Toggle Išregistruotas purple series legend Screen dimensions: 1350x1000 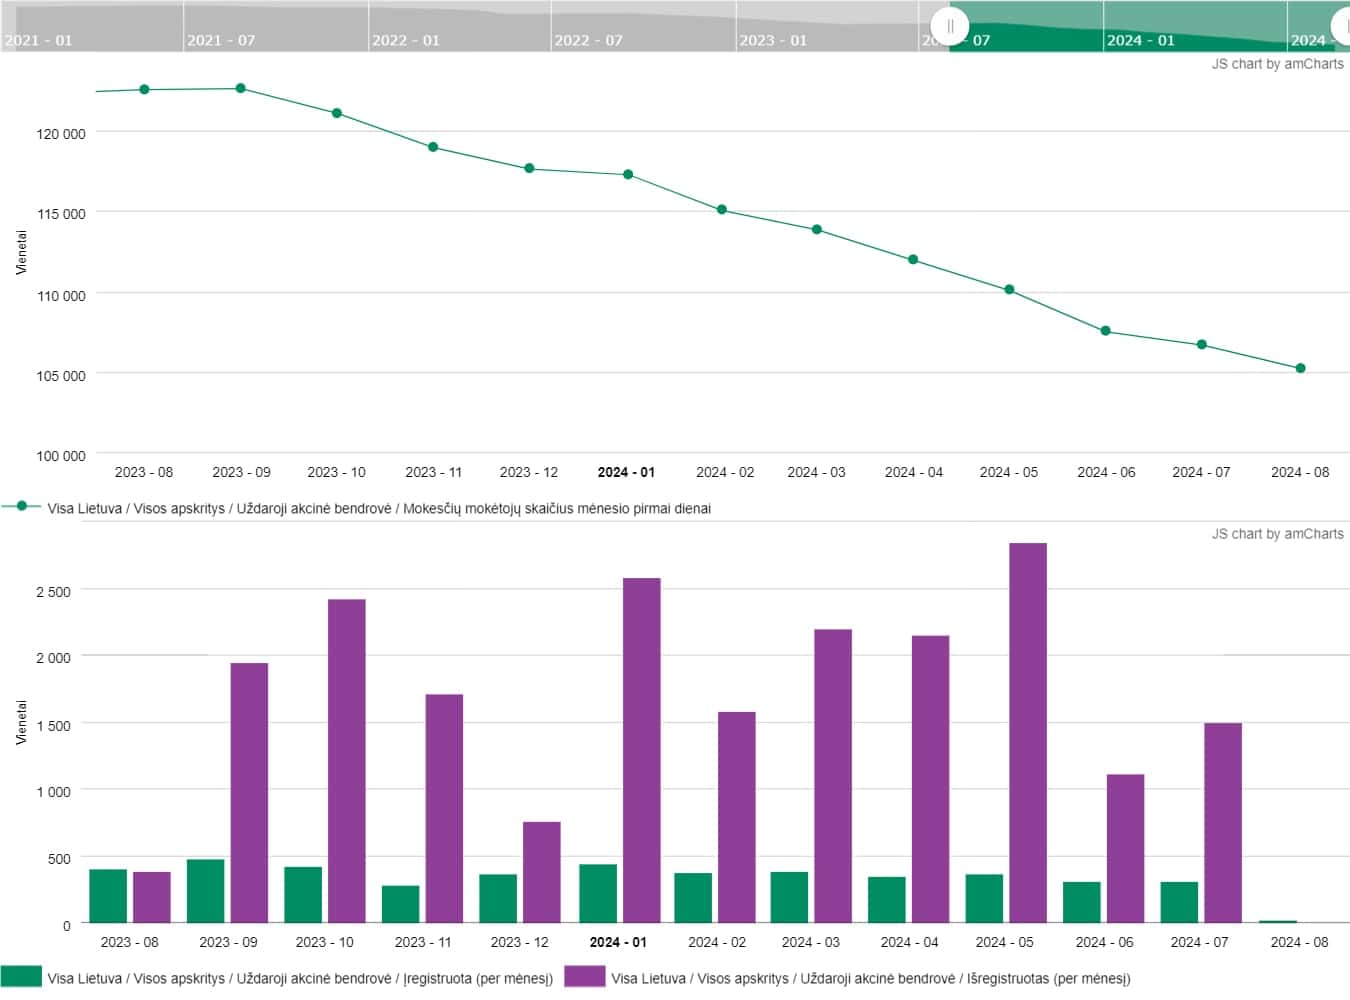tap(847, 978)
